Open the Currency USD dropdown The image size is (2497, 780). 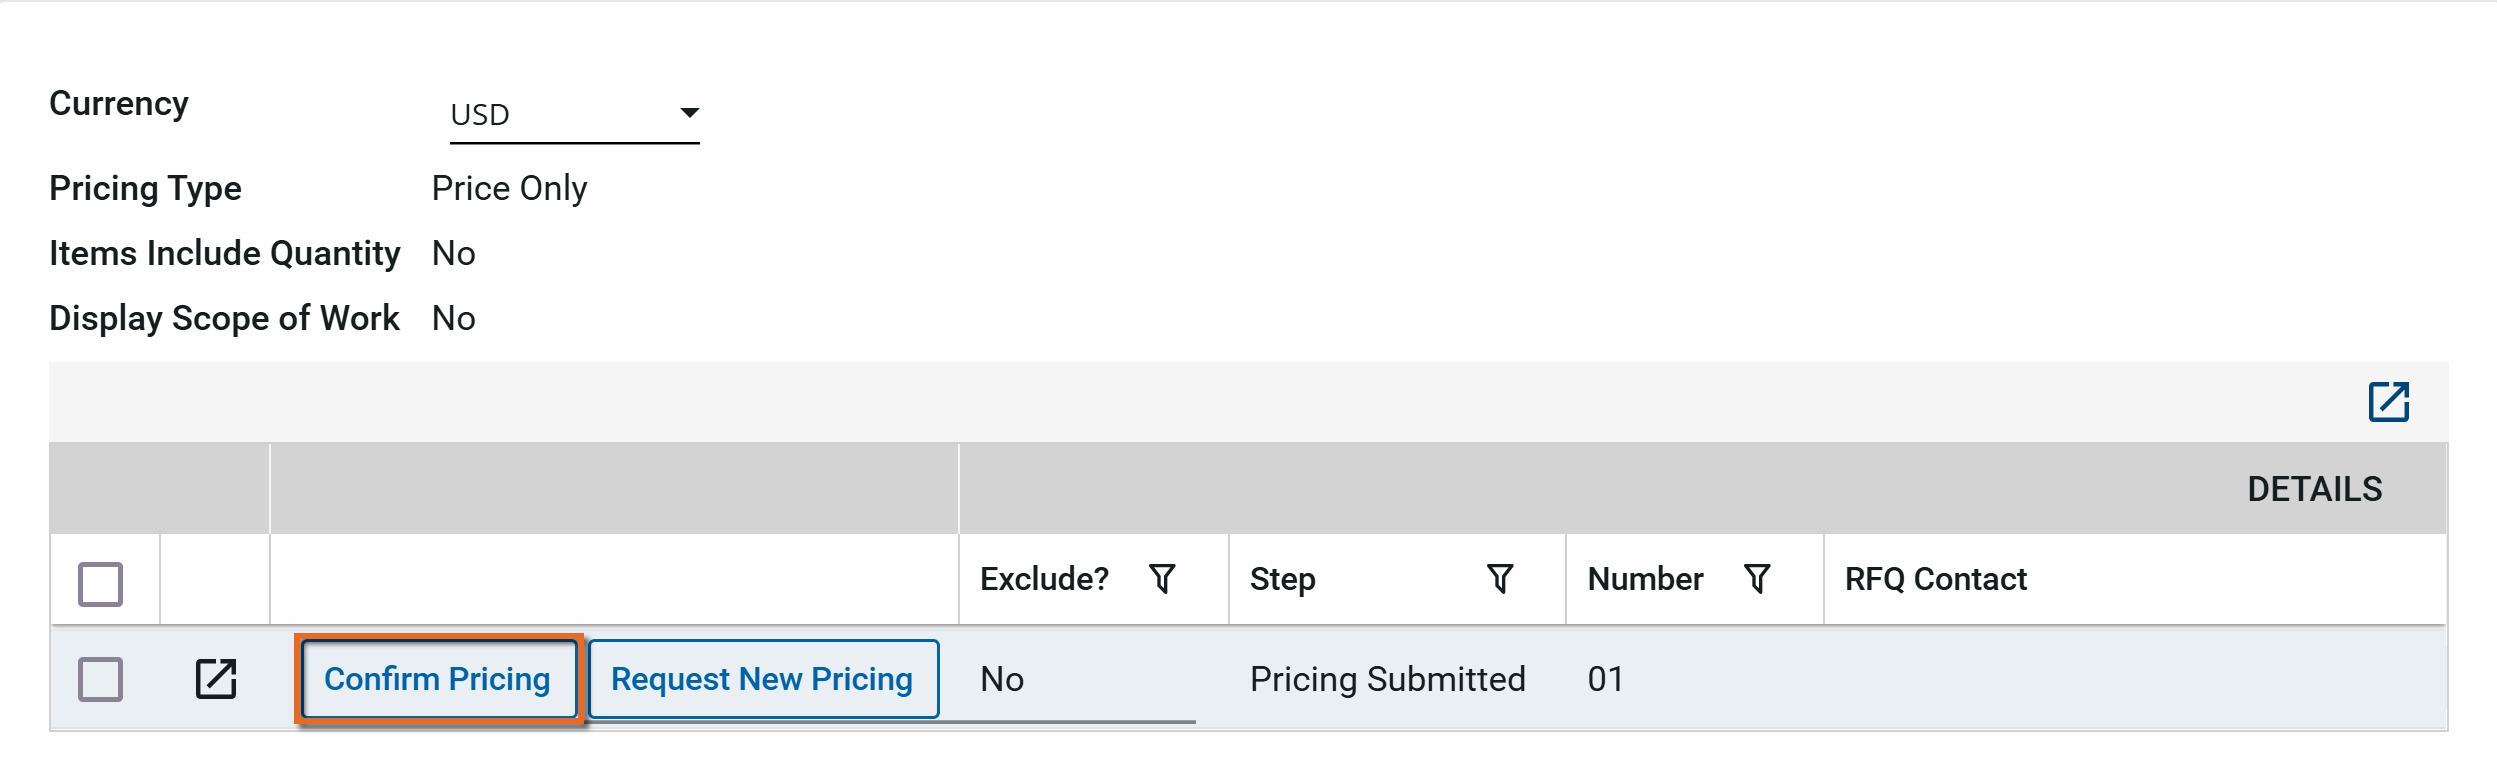pos(574,114)
